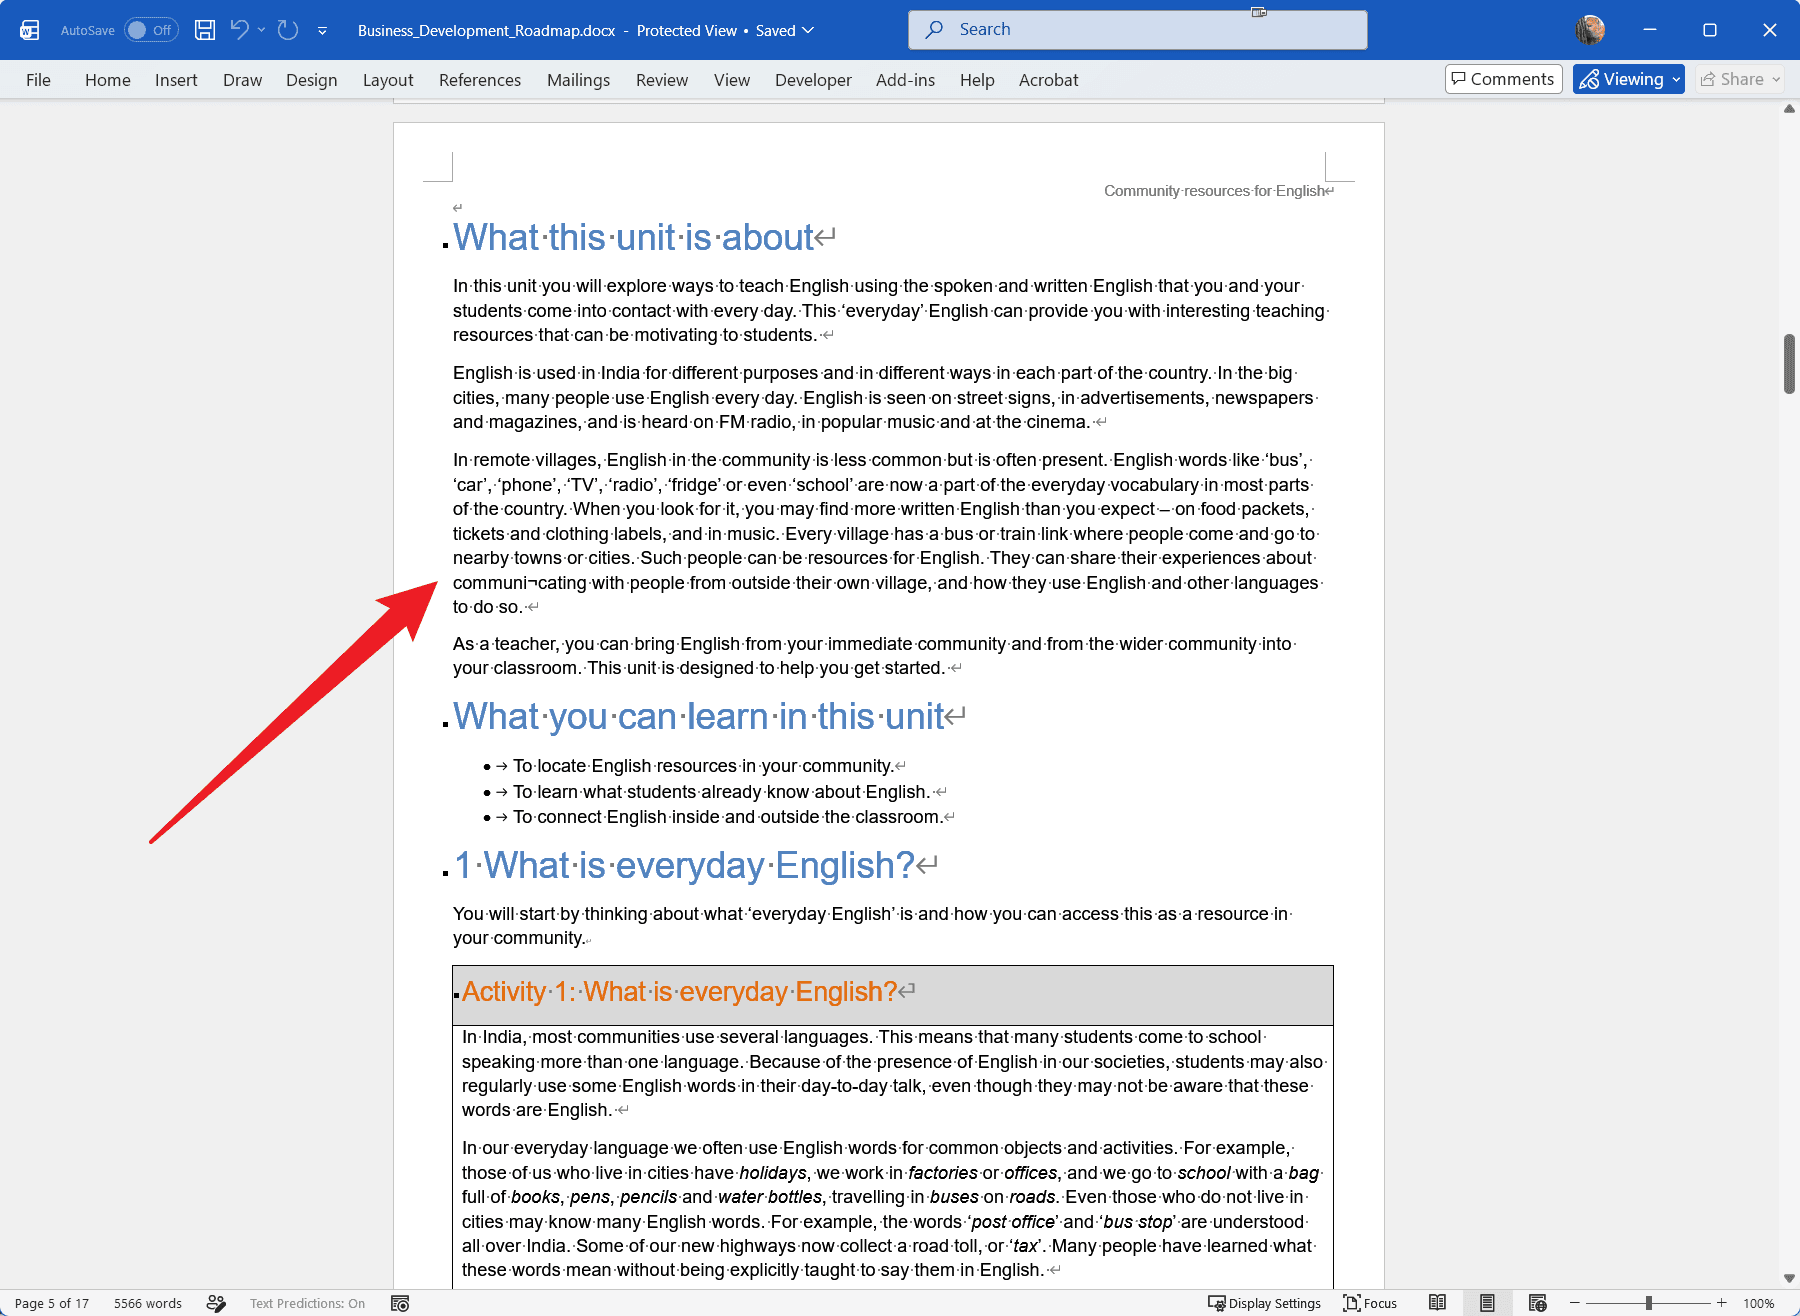Switch to Print Layout view
The image size is (1800, 1316).
click(1487, 1303)
